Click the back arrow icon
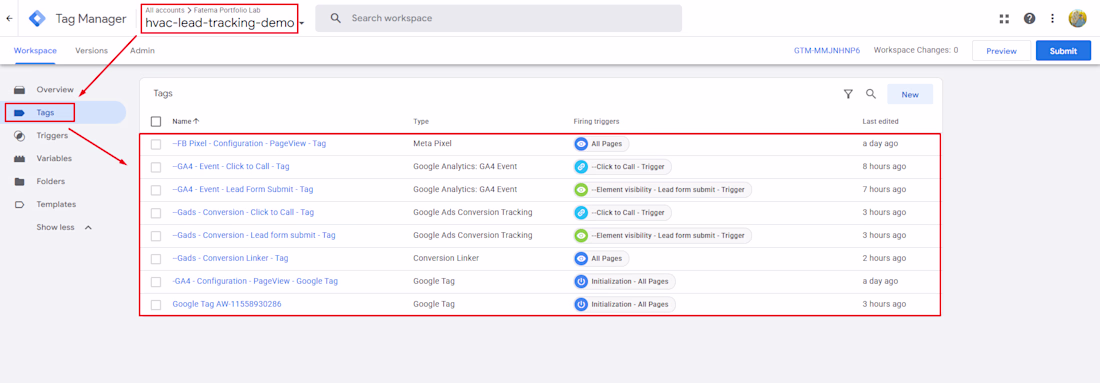The width and height of the screenshot is (1100, 383). (8, 19)
